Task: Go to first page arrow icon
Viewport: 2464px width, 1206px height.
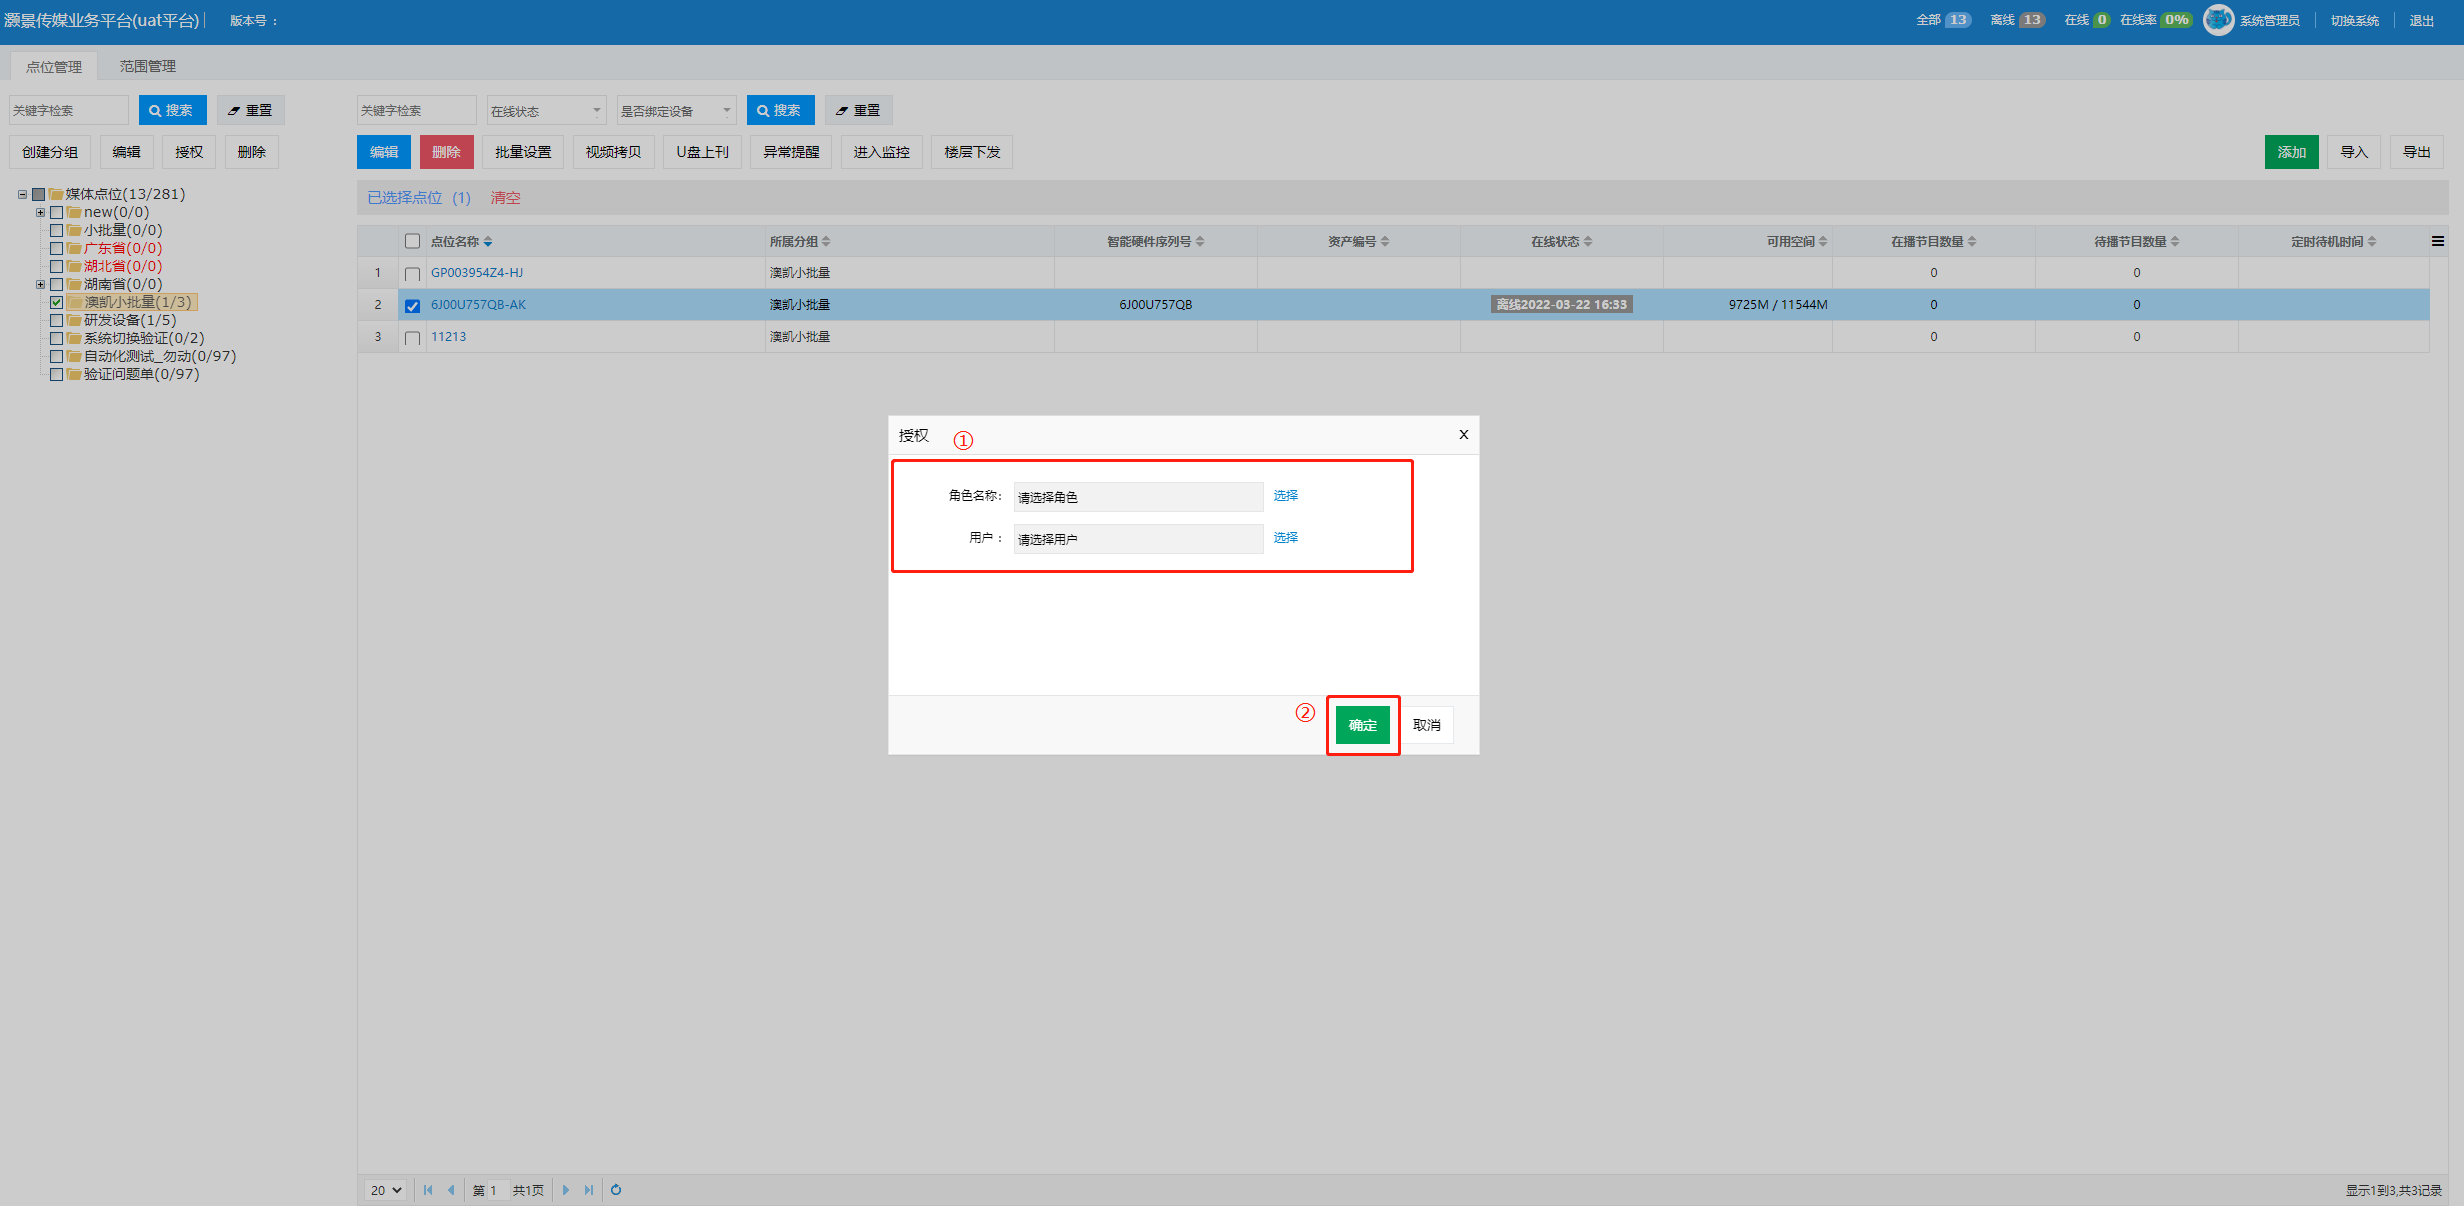Action: click(x=428, y=1190)
